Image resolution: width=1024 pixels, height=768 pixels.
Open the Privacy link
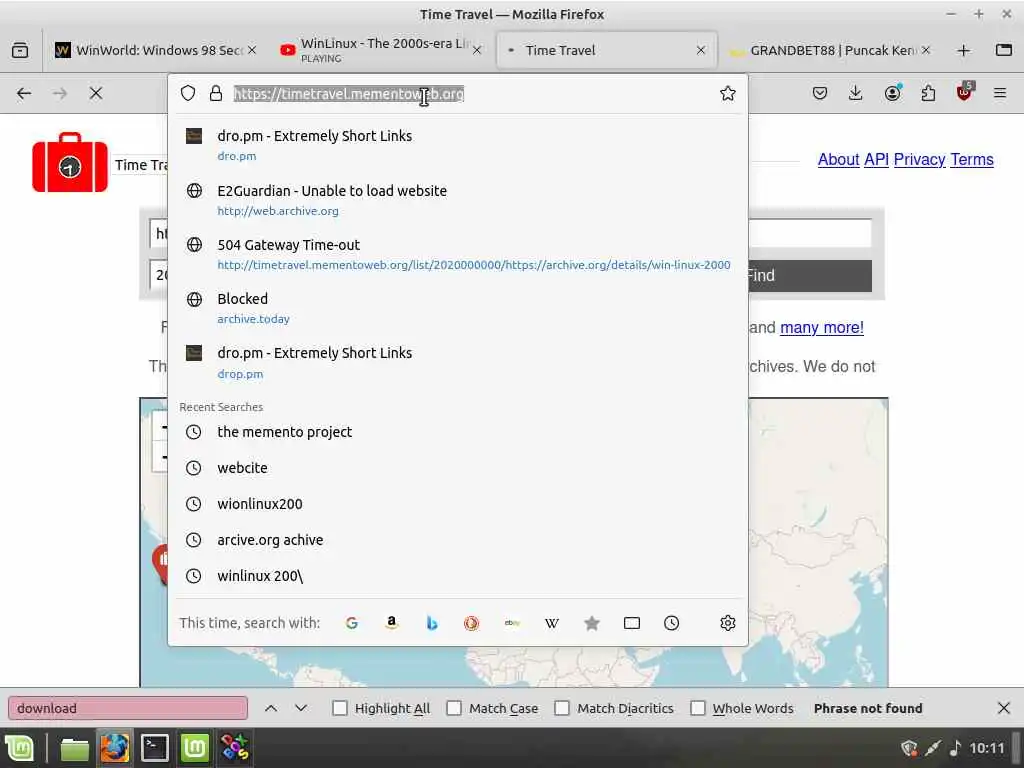(920, 159)
